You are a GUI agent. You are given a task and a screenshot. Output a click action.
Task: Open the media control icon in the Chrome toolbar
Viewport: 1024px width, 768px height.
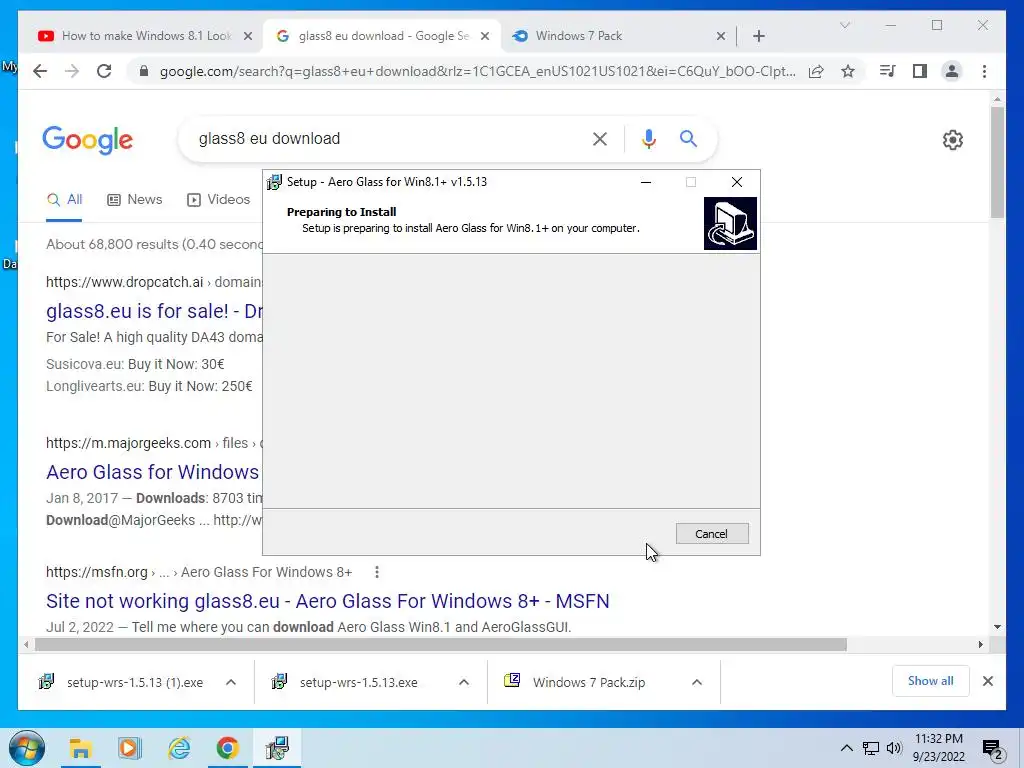(x=888, y=71)
